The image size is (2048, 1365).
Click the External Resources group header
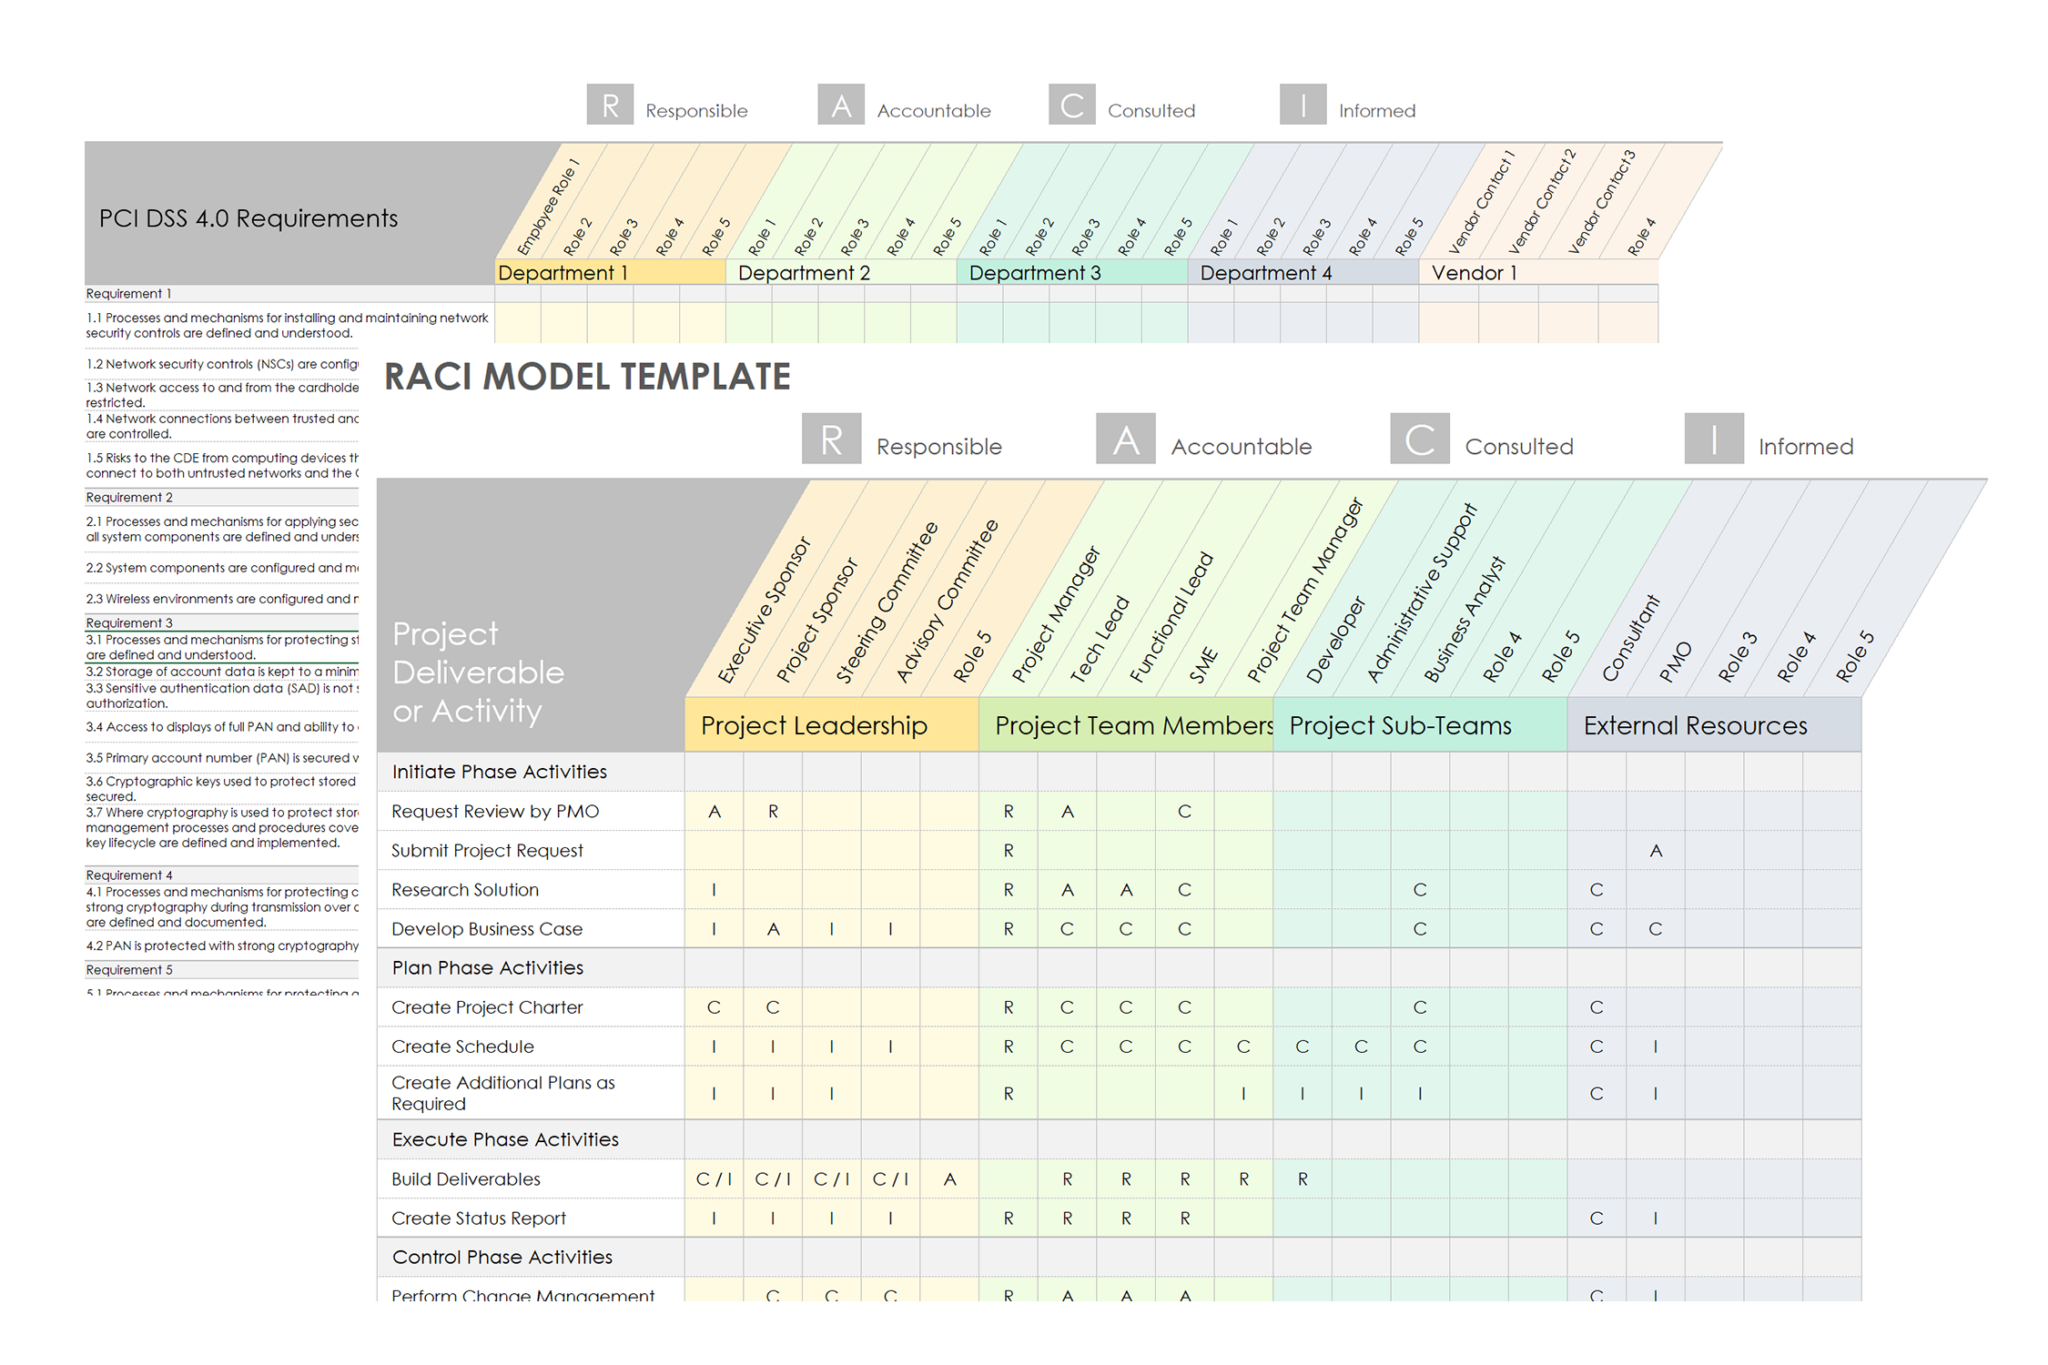tap(1714, 725)
